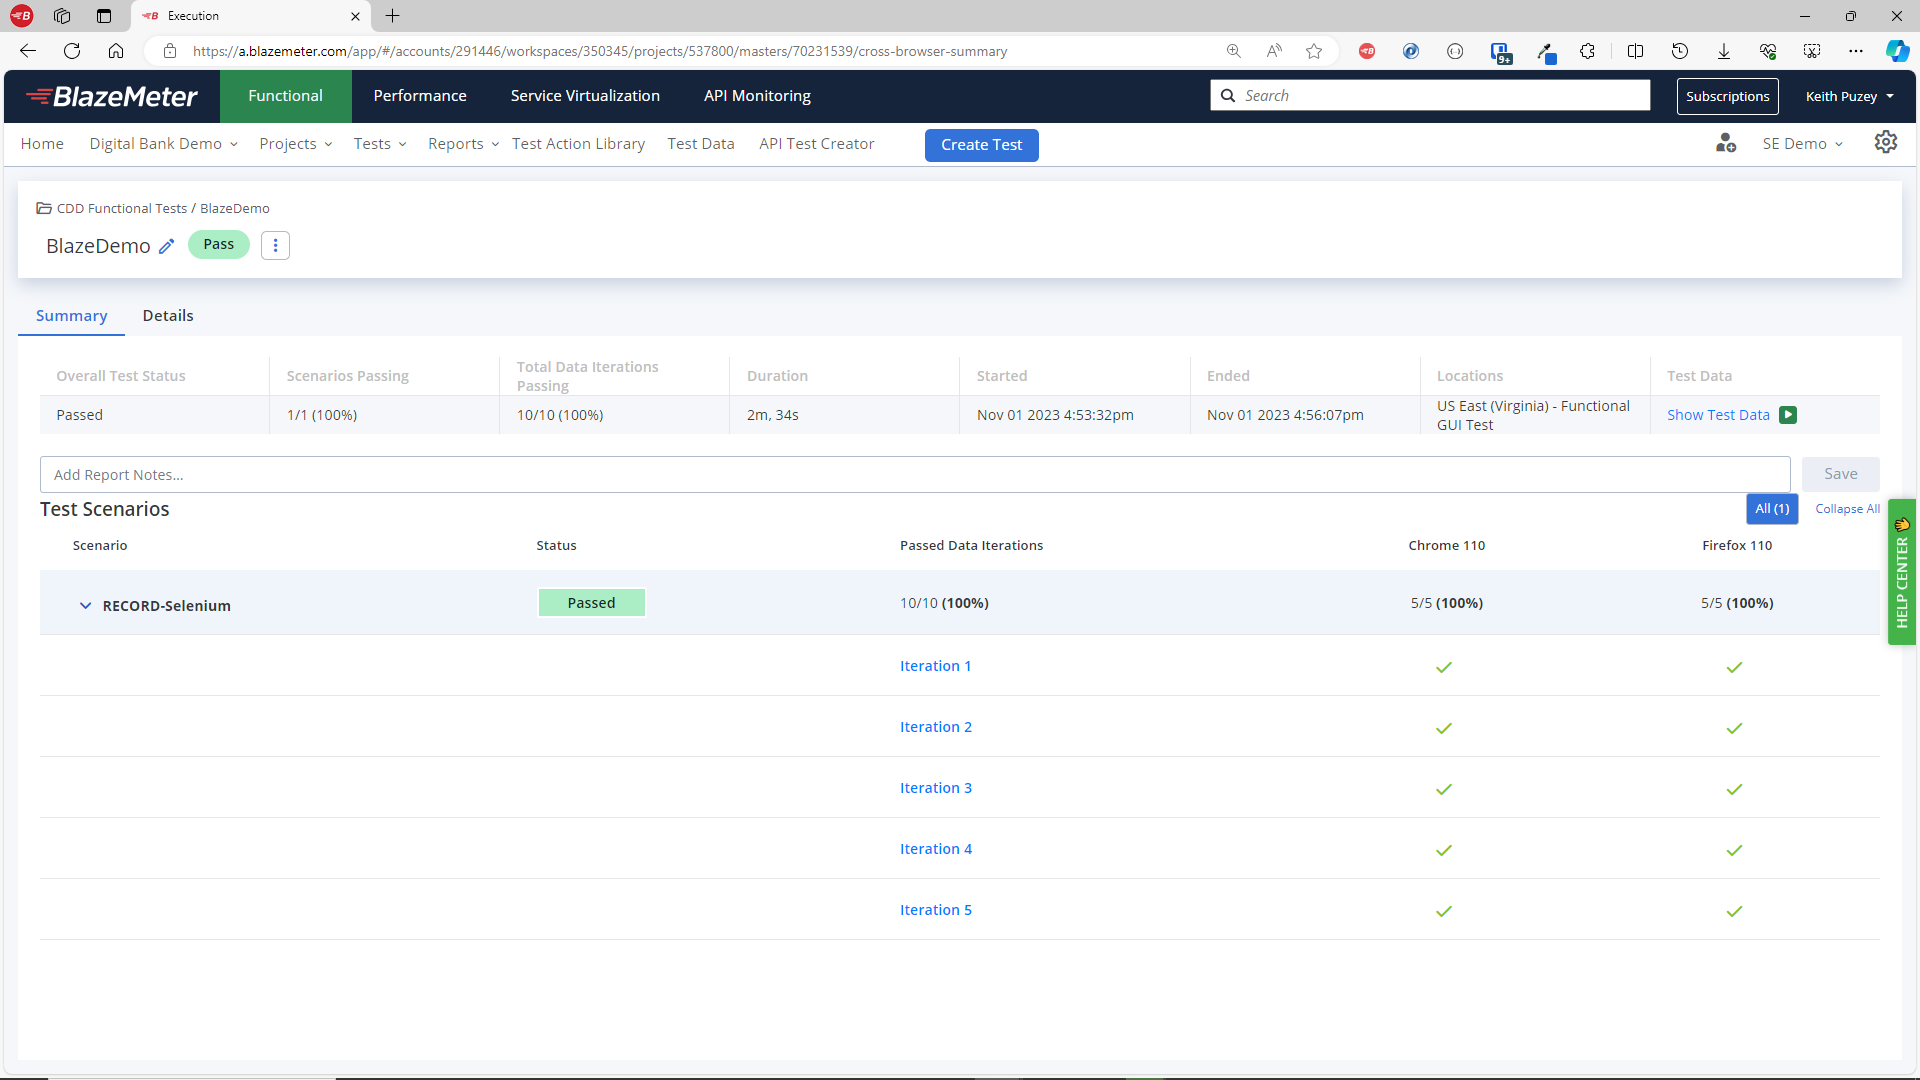Open the Tests dropdown
The height and width of the screenshot is (1080, 1920).
379,143
